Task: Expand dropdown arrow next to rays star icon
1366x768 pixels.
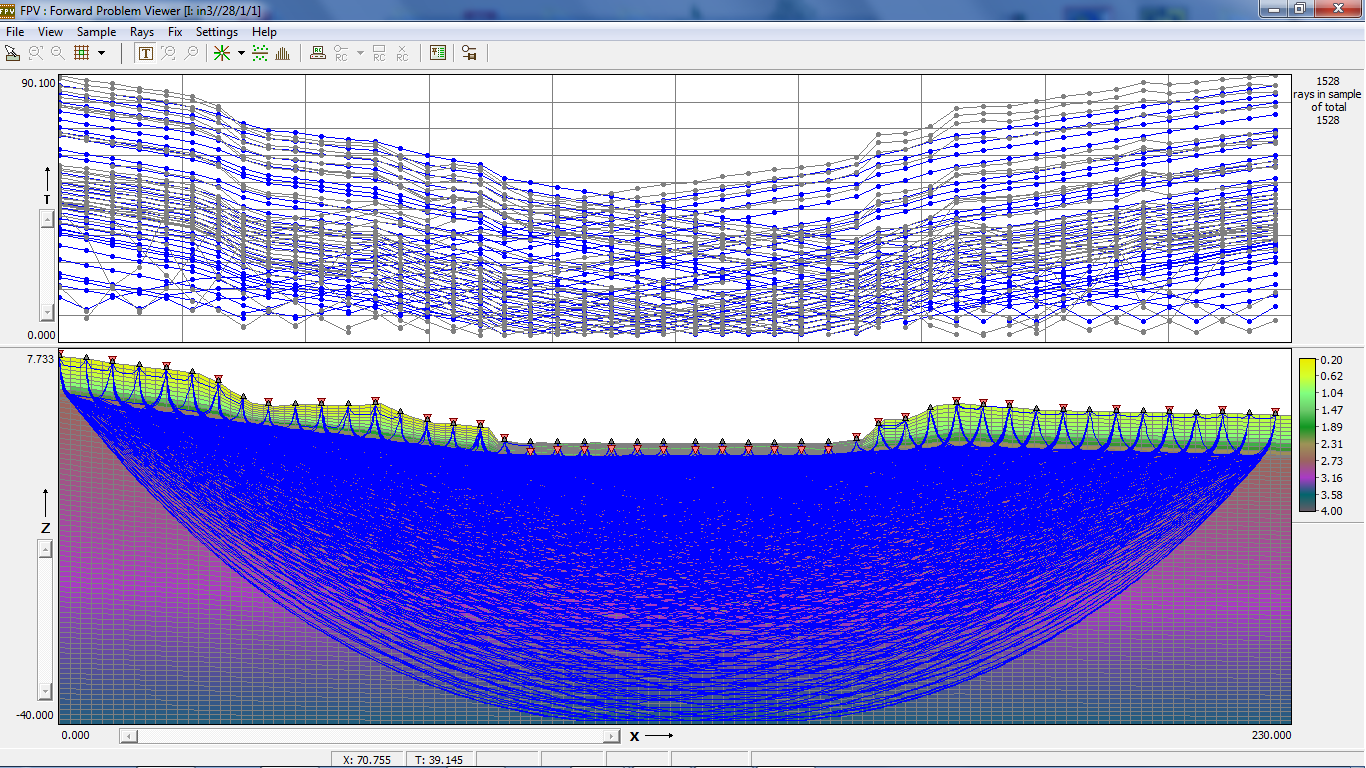Action: coord(241,53)
